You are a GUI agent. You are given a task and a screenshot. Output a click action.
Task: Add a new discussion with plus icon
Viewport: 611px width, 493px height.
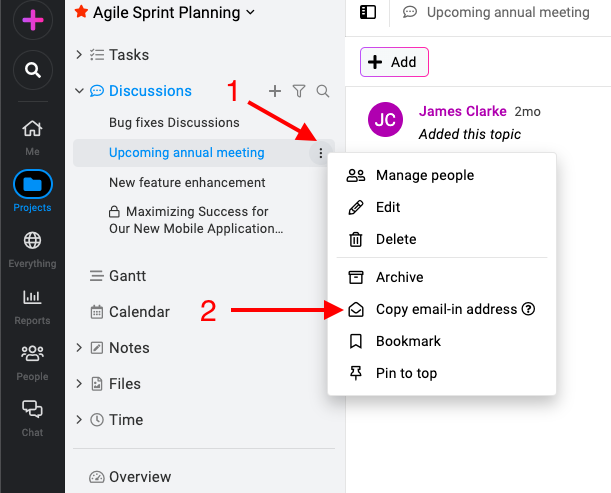coord(275,91)
